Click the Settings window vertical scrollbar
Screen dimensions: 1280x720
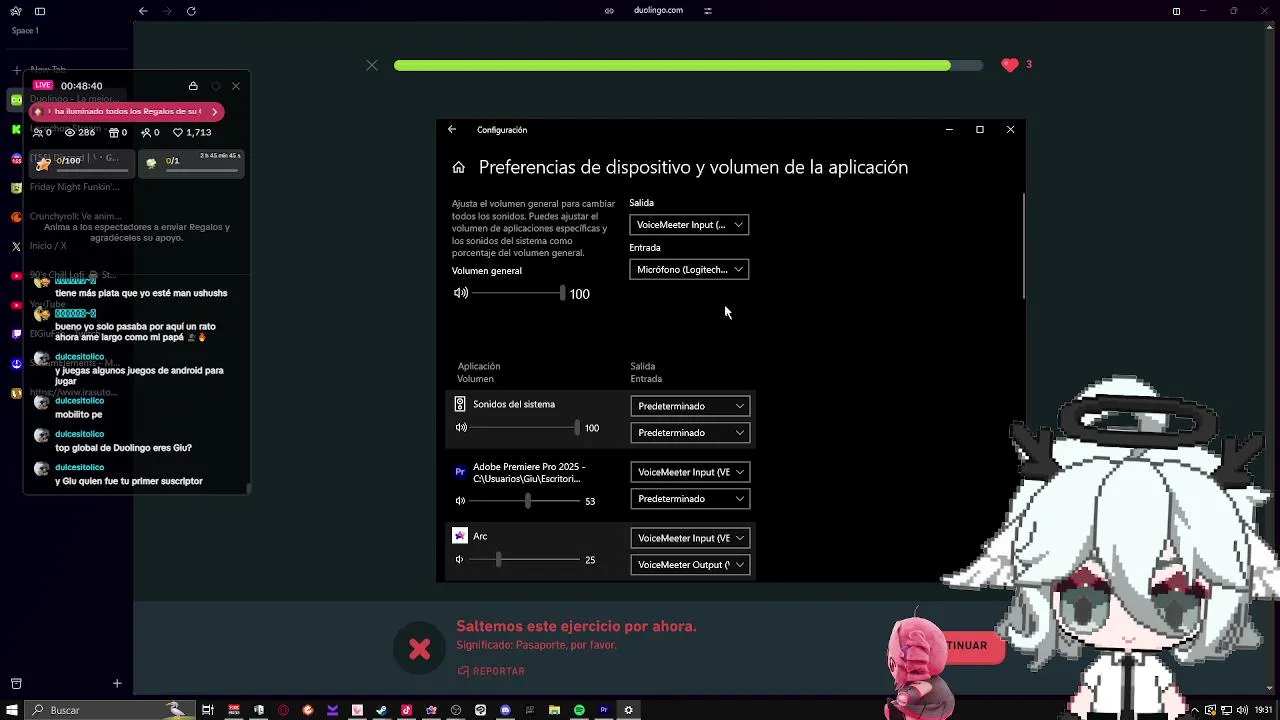[1023, 246]
